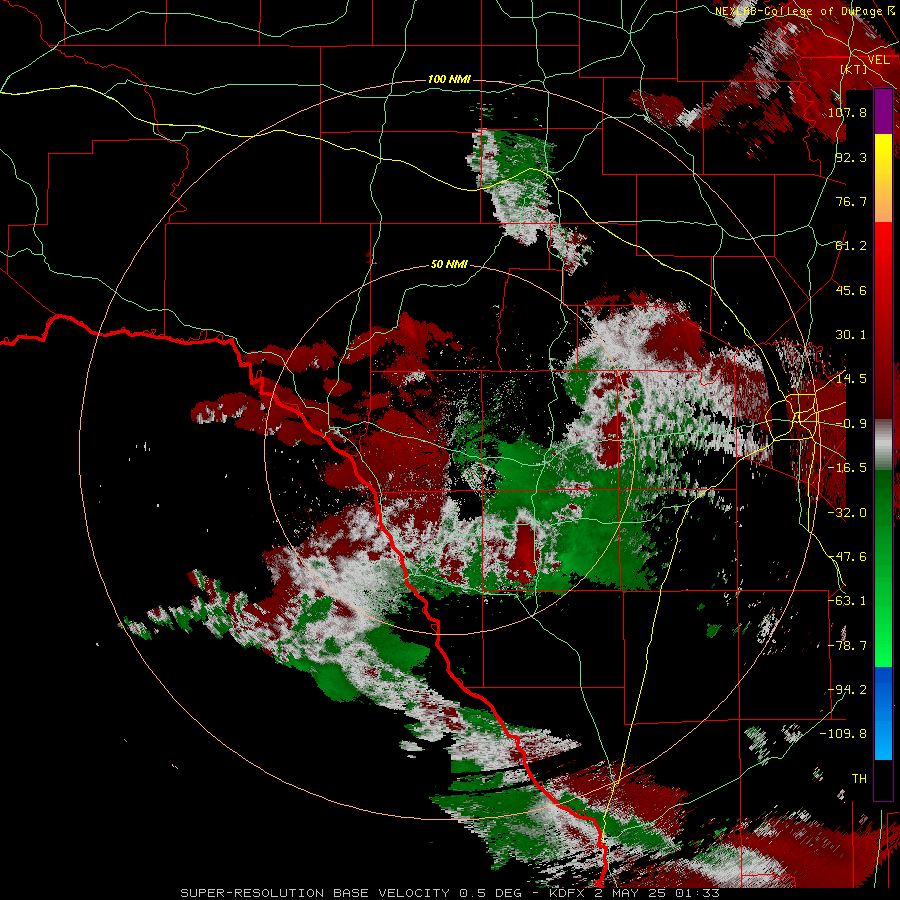The height and width of the screenshot is (900, 900).
Task: Click the -16.5 legend value
Action: (x=847, y=468)
